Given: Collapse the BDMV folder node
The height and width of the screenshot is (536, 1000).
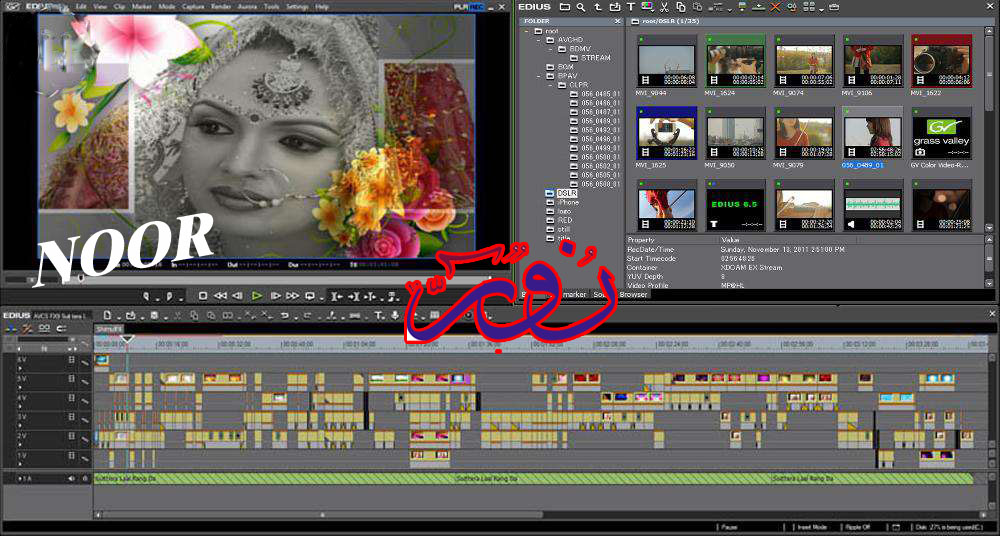Looking at the screenshot, I should click(551, 48).
